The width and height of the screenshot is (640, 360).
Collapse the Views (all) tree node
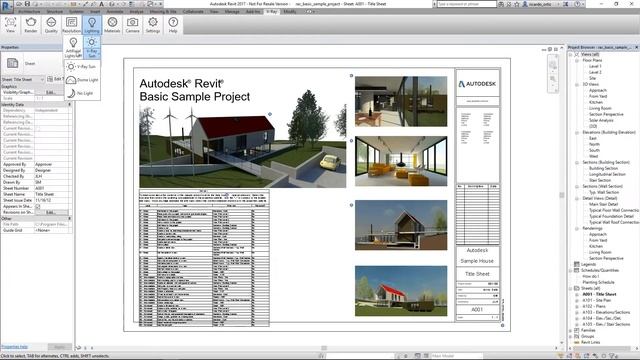(x=571, y=54)
